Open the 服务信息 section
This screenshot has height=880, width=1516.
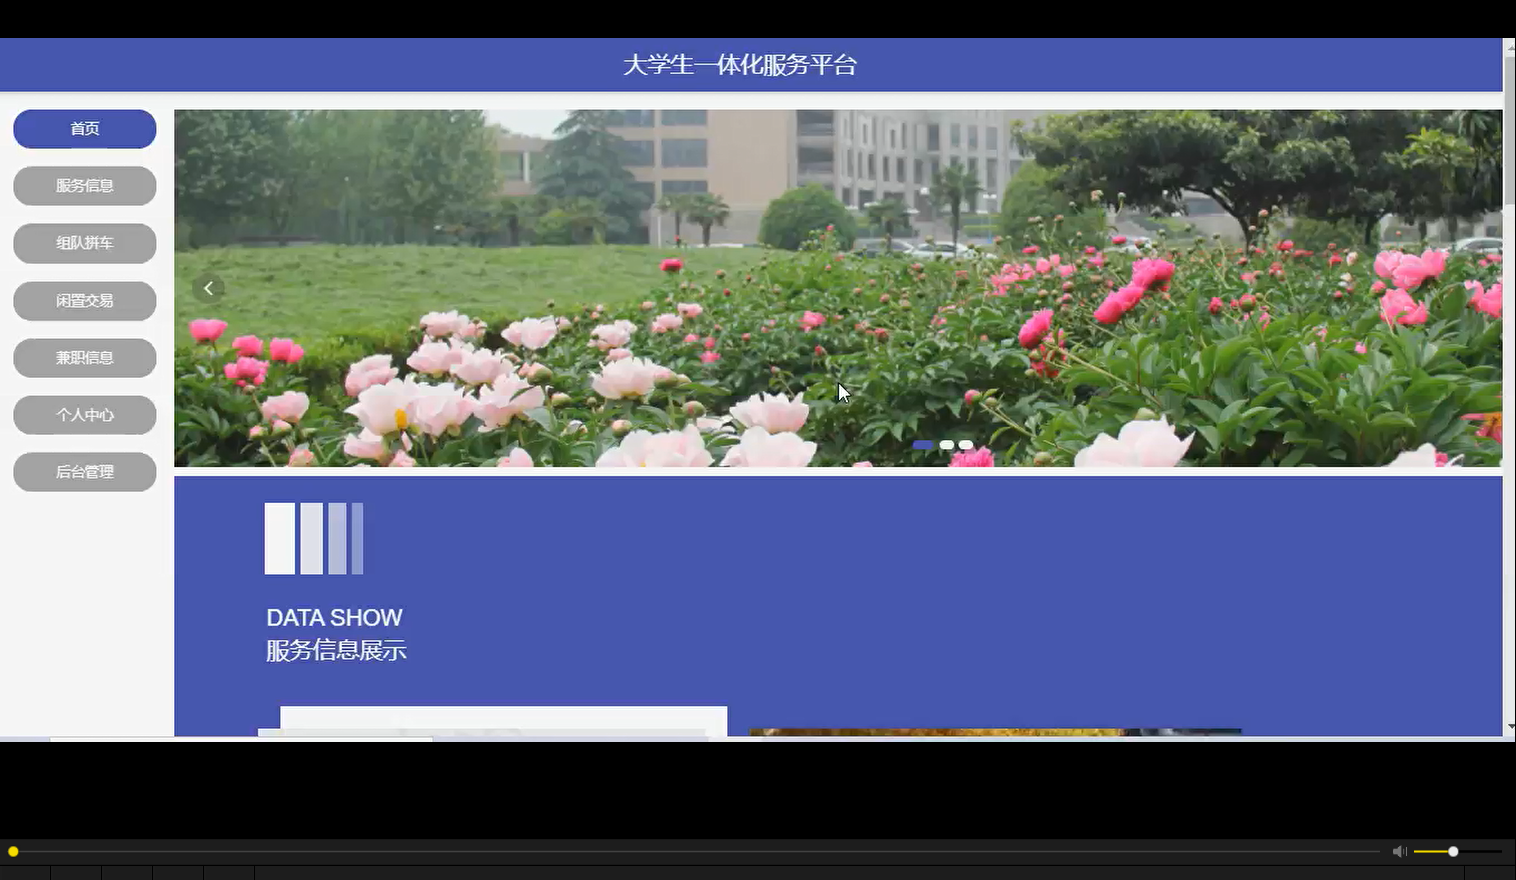84,186
